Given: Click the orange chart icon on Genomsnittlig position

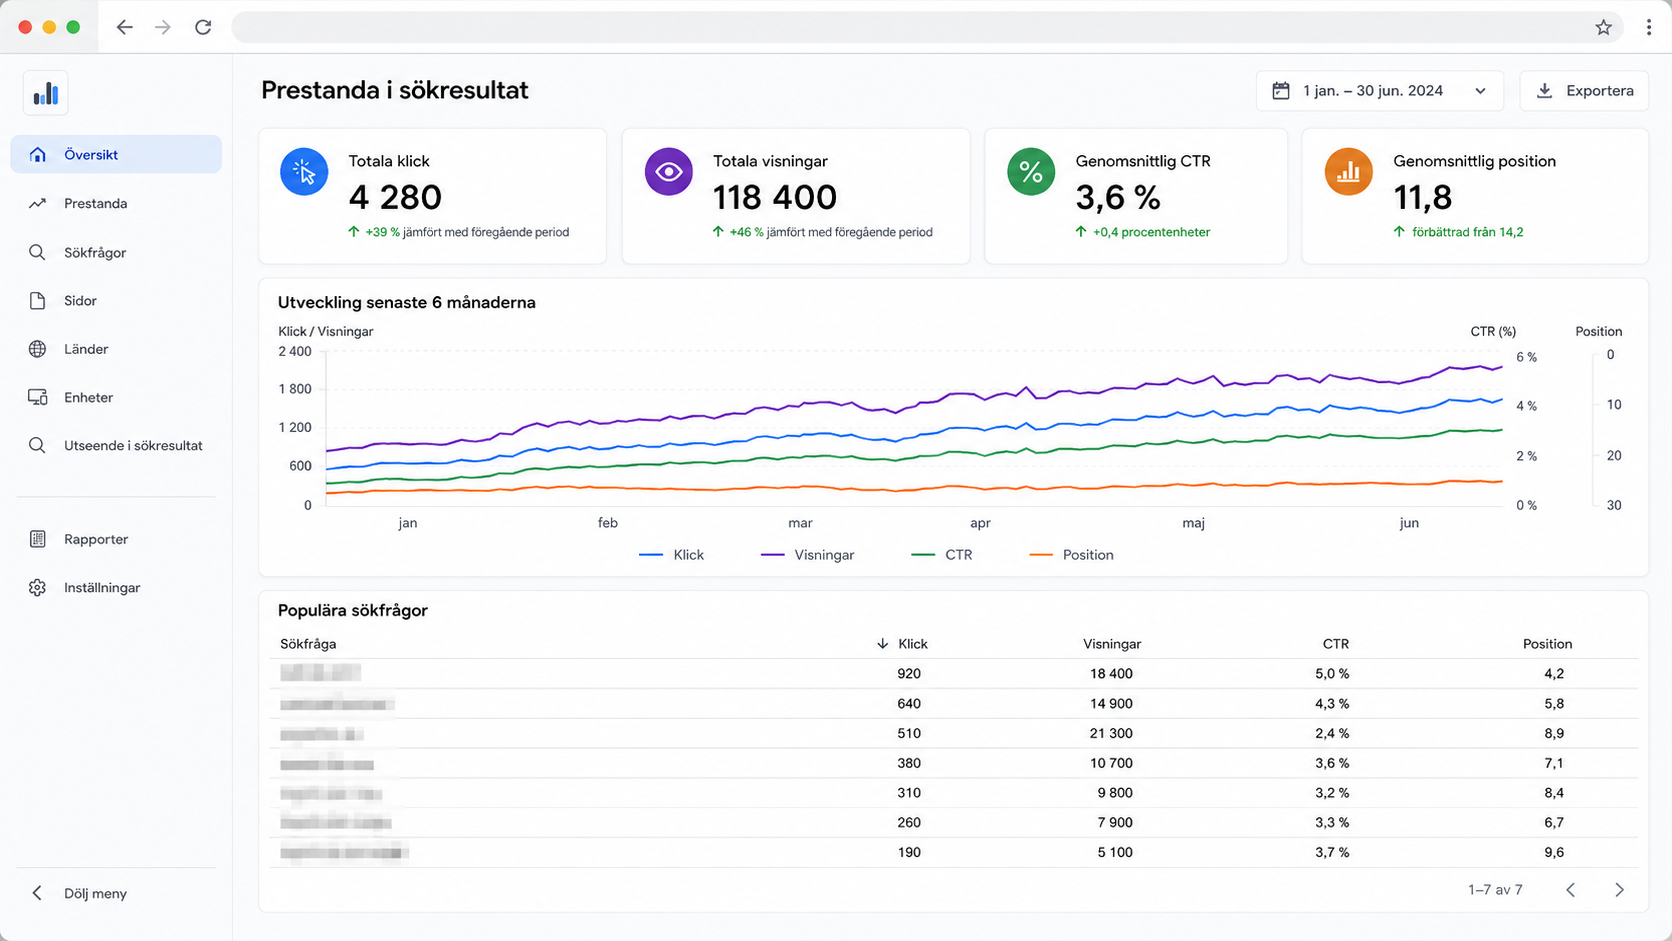Looking at the screenshot, I should point(1349,172).
